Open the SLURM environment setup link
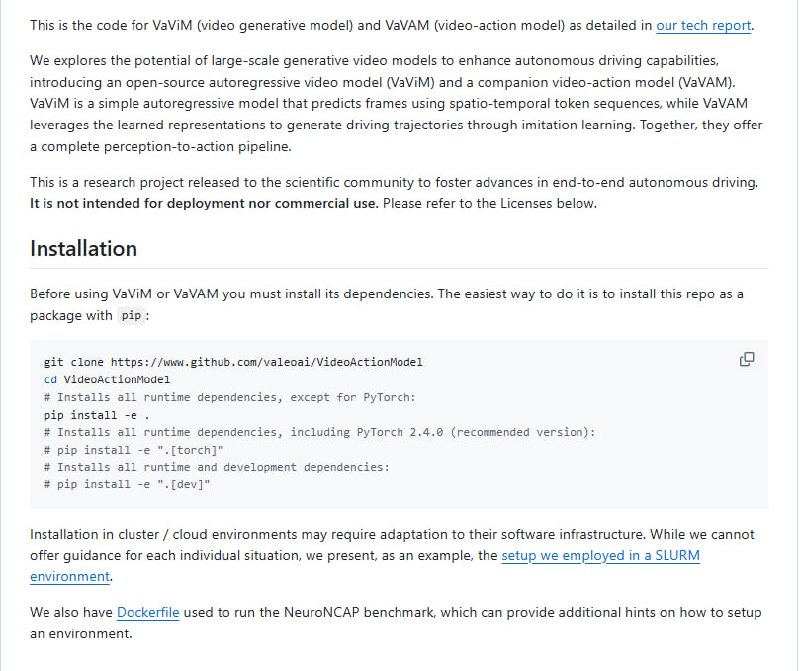The image size is (800, 671). pyautogui.click(x=600, y=555)
